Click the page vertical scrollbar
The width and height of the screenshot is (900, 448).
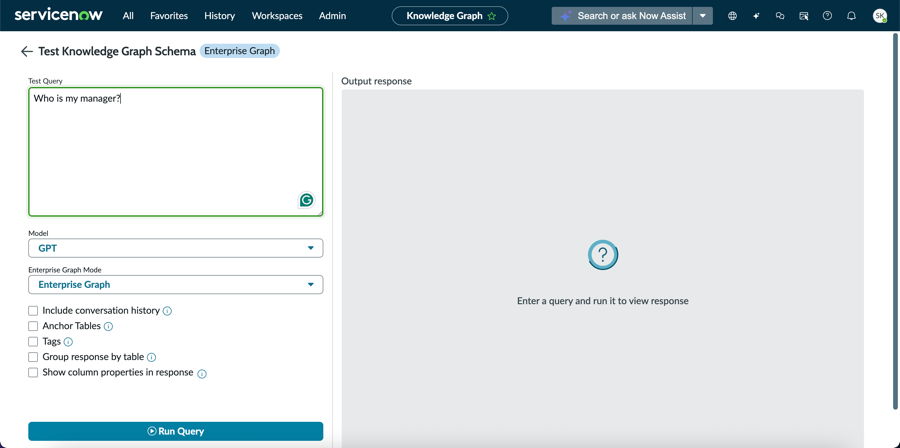pos(896,220)
